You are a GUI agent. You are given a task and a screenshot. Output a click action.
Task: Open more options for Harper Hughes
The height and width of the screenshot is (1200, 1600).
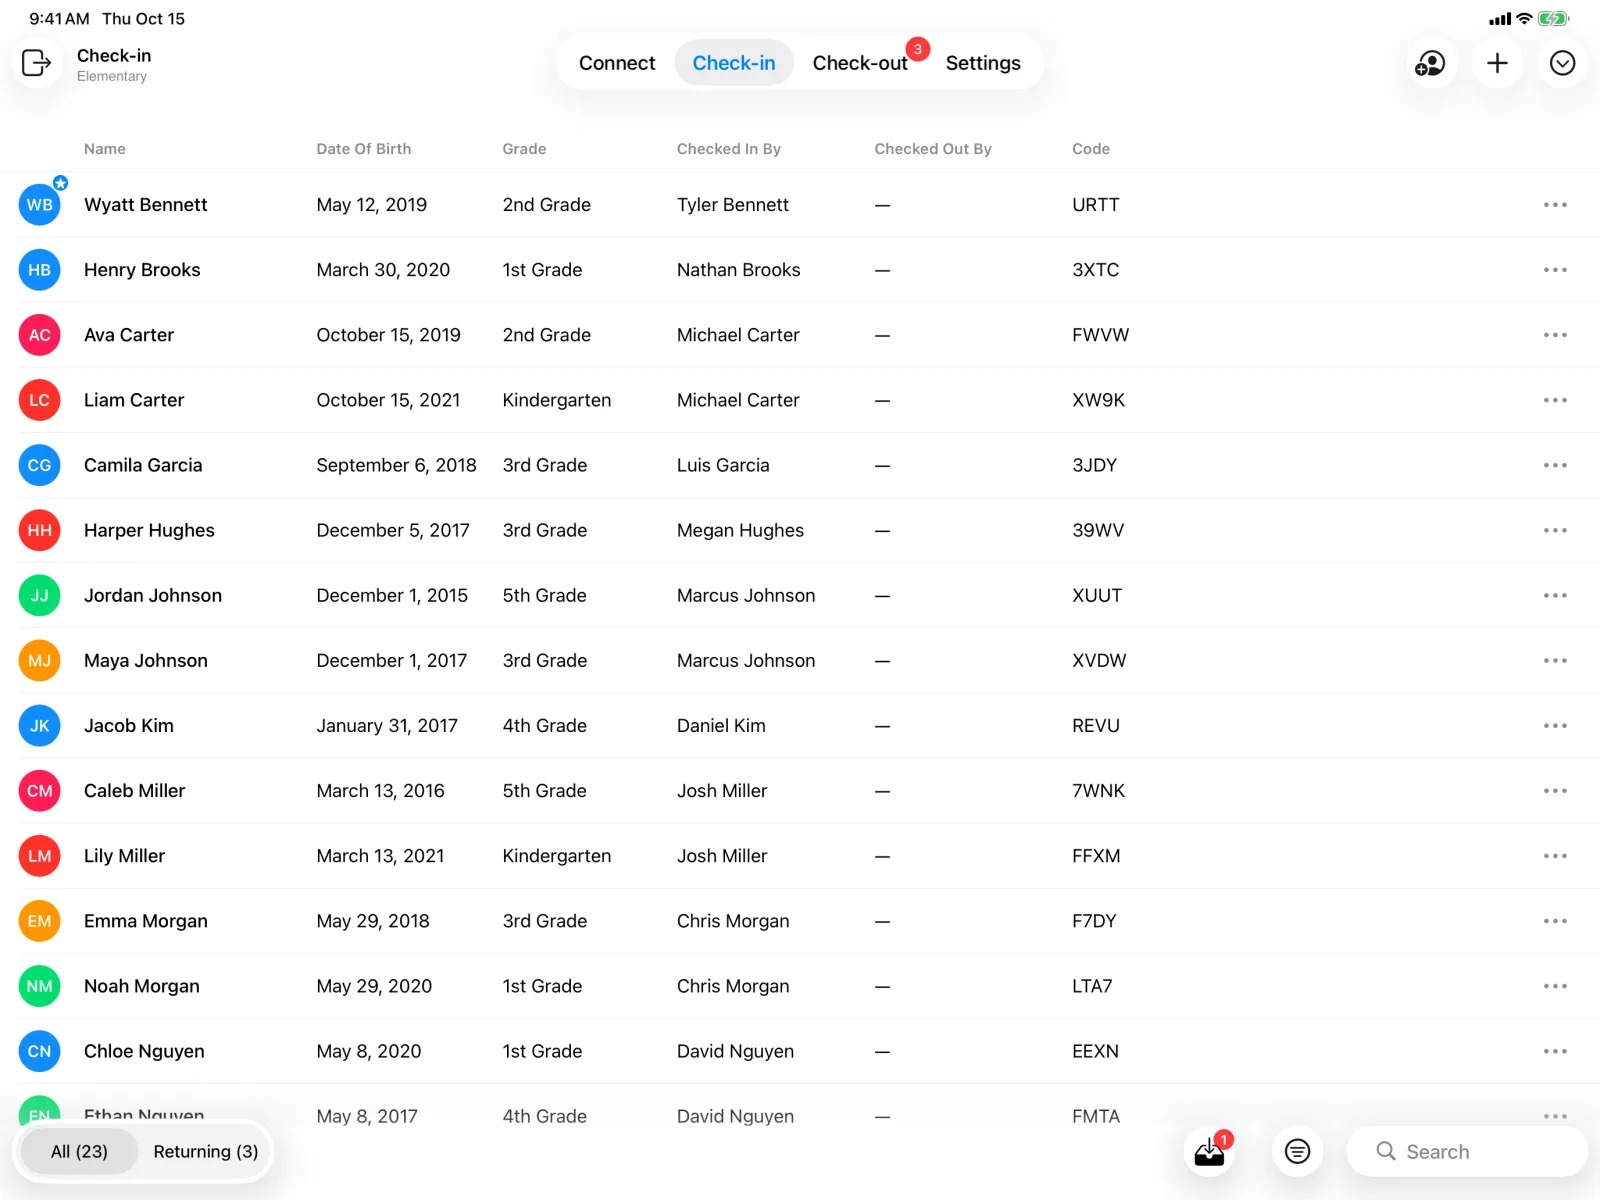[x=1555, y=530]
